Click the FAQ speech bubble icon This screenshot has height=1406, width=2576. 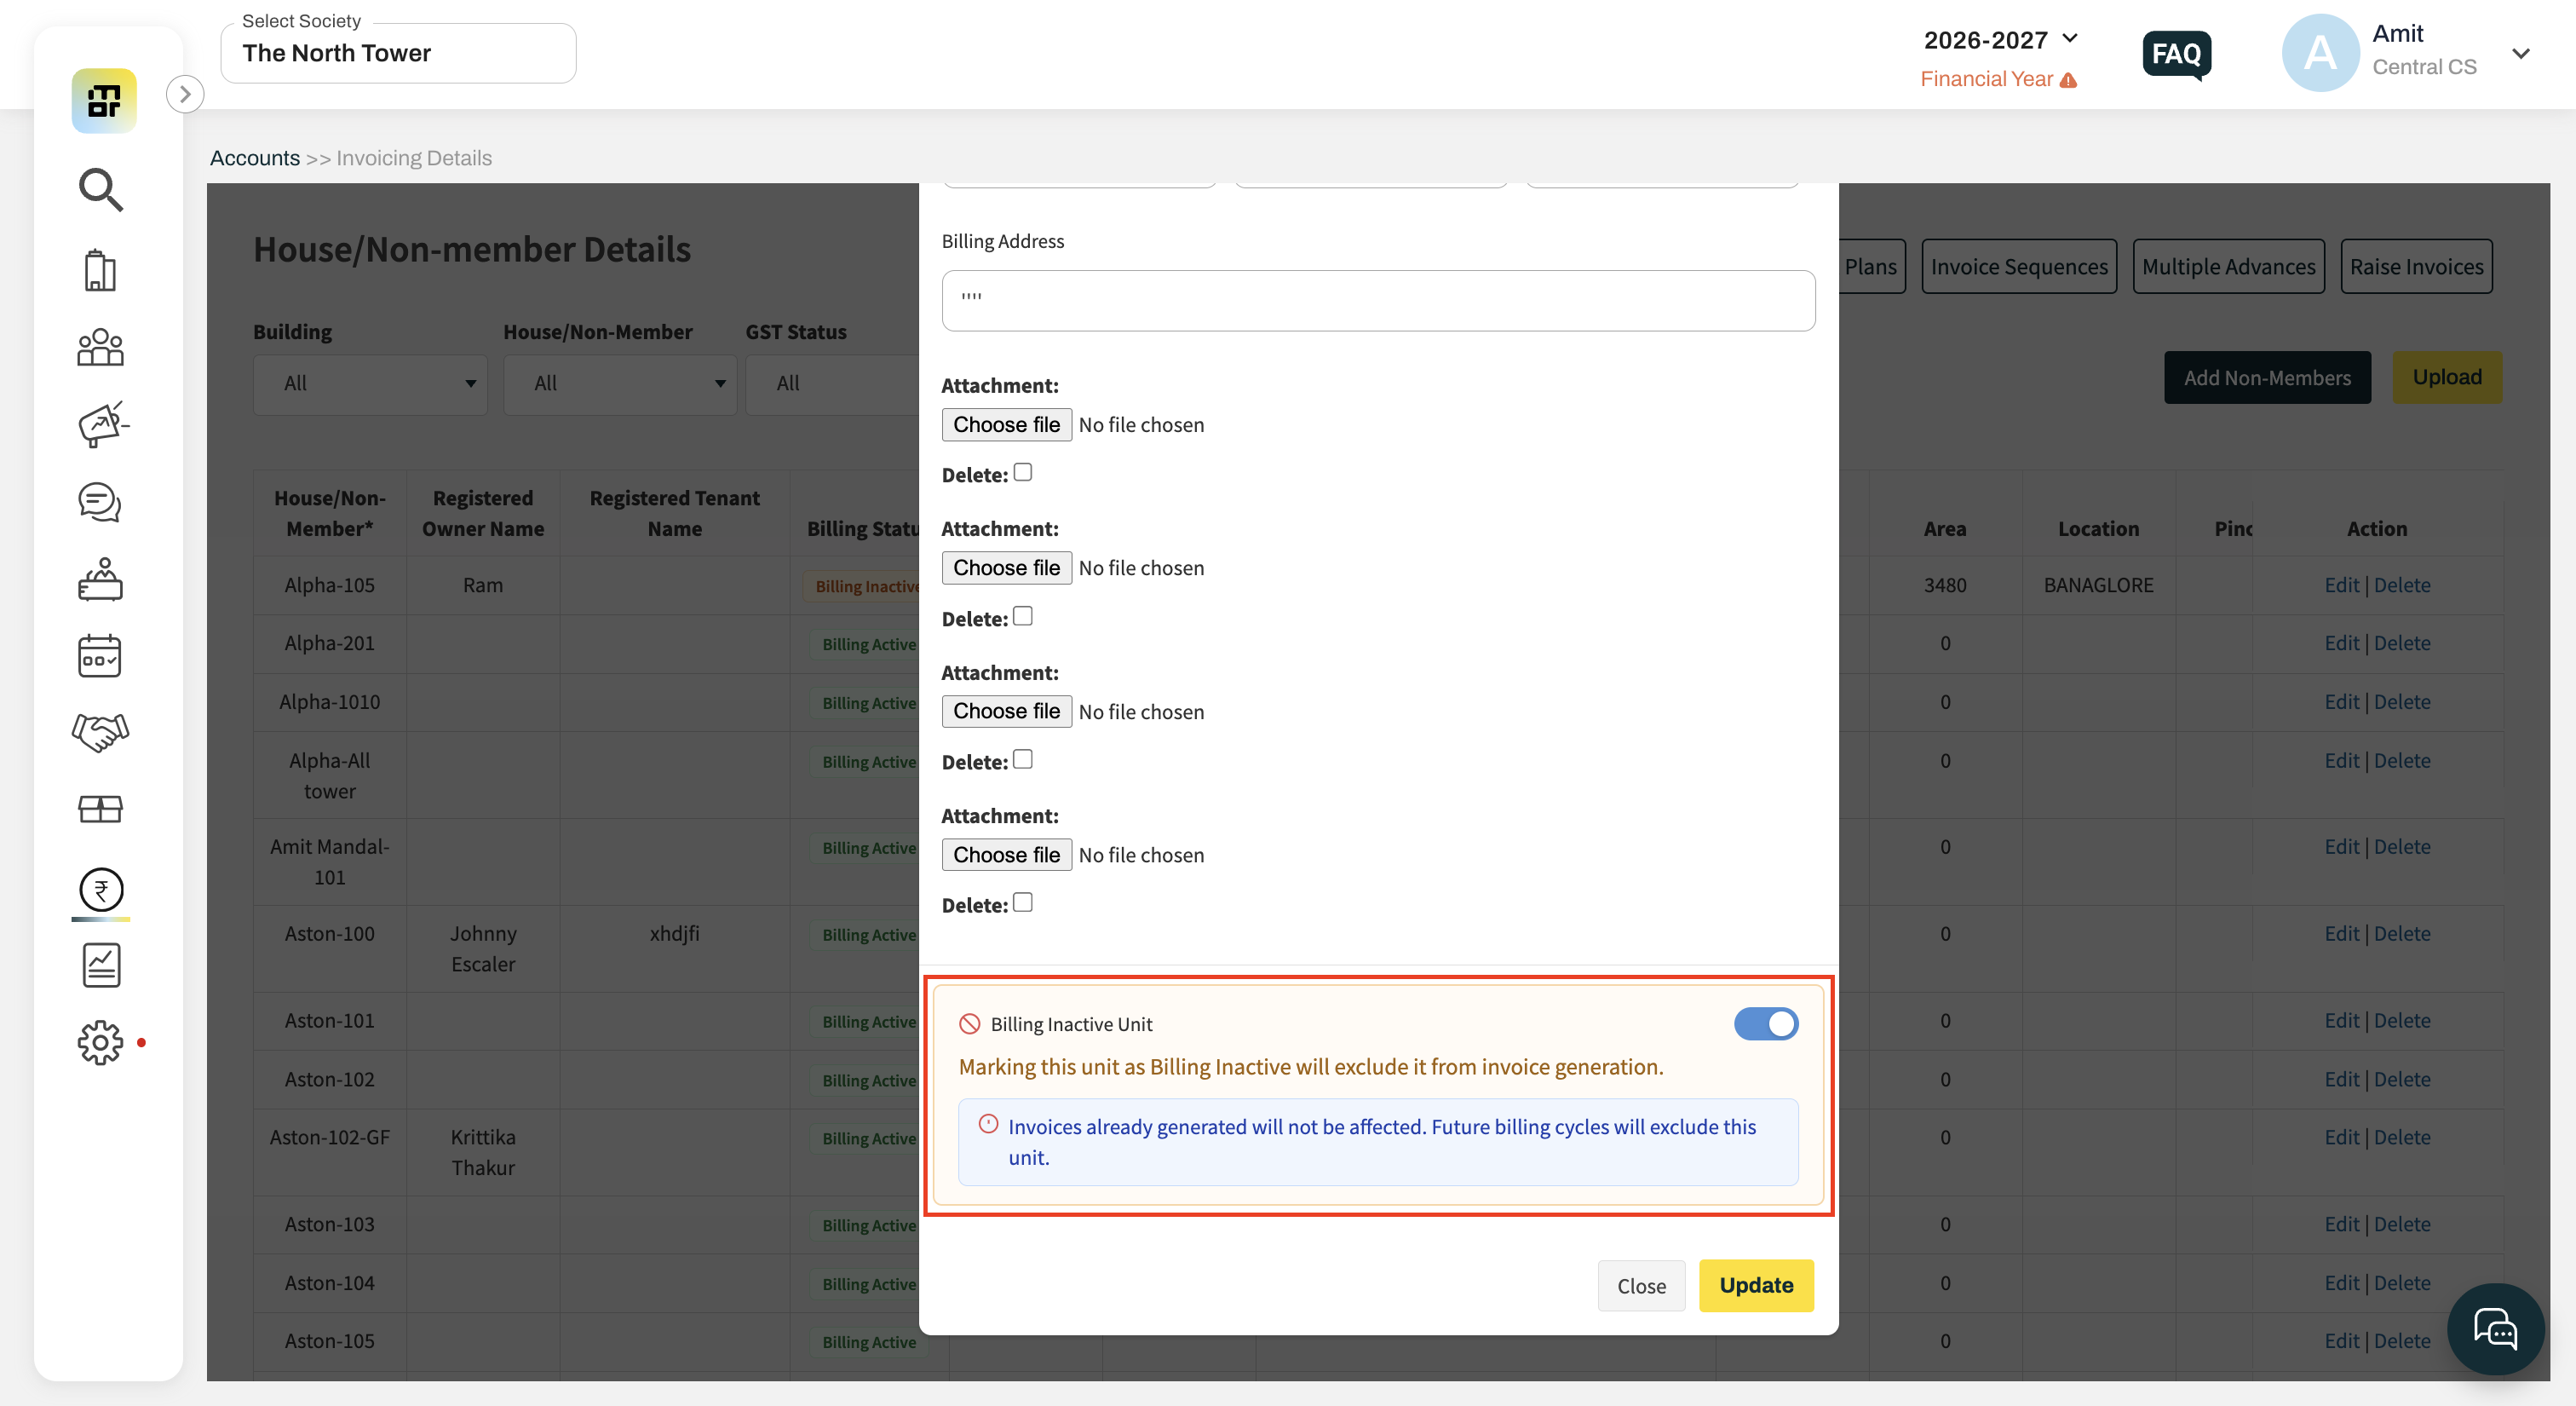(x=2176, y=55)
